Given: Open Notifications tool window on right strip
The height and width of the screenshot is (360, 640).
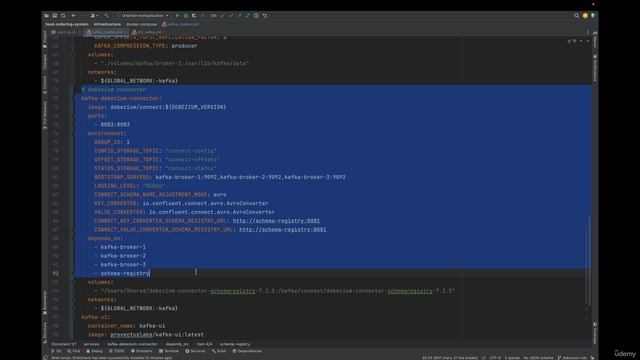Looking at the screenshot, I should pyautogui.click(x=595, y=67).
